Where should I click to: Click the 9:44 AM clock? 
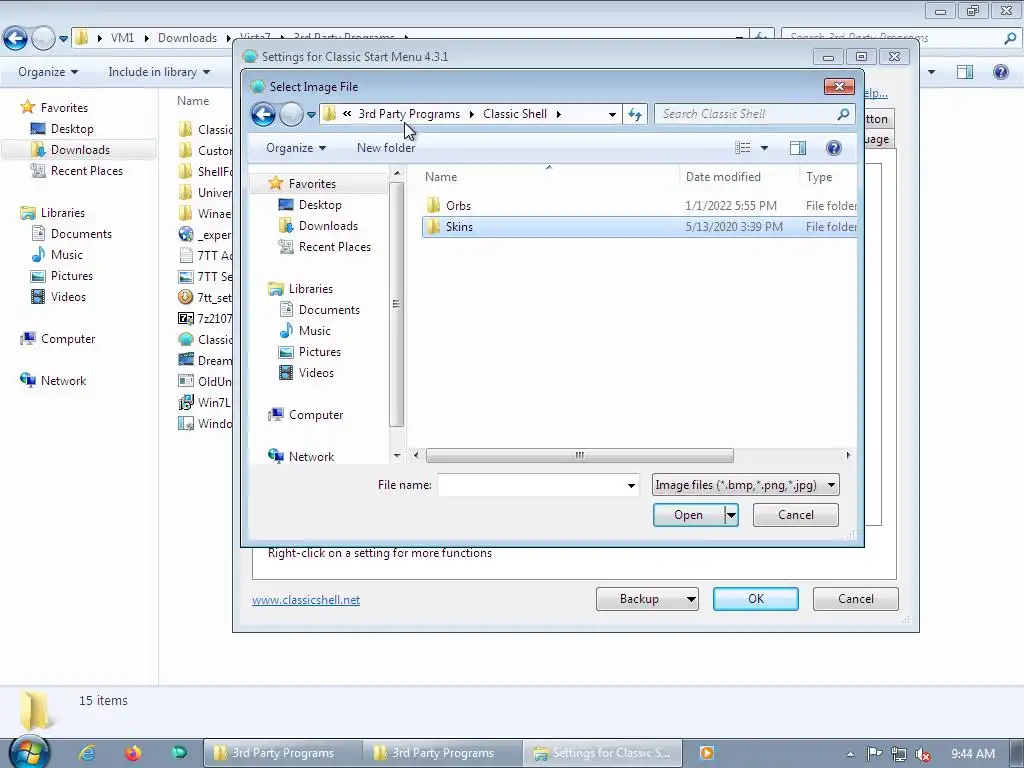coord(972,754)
